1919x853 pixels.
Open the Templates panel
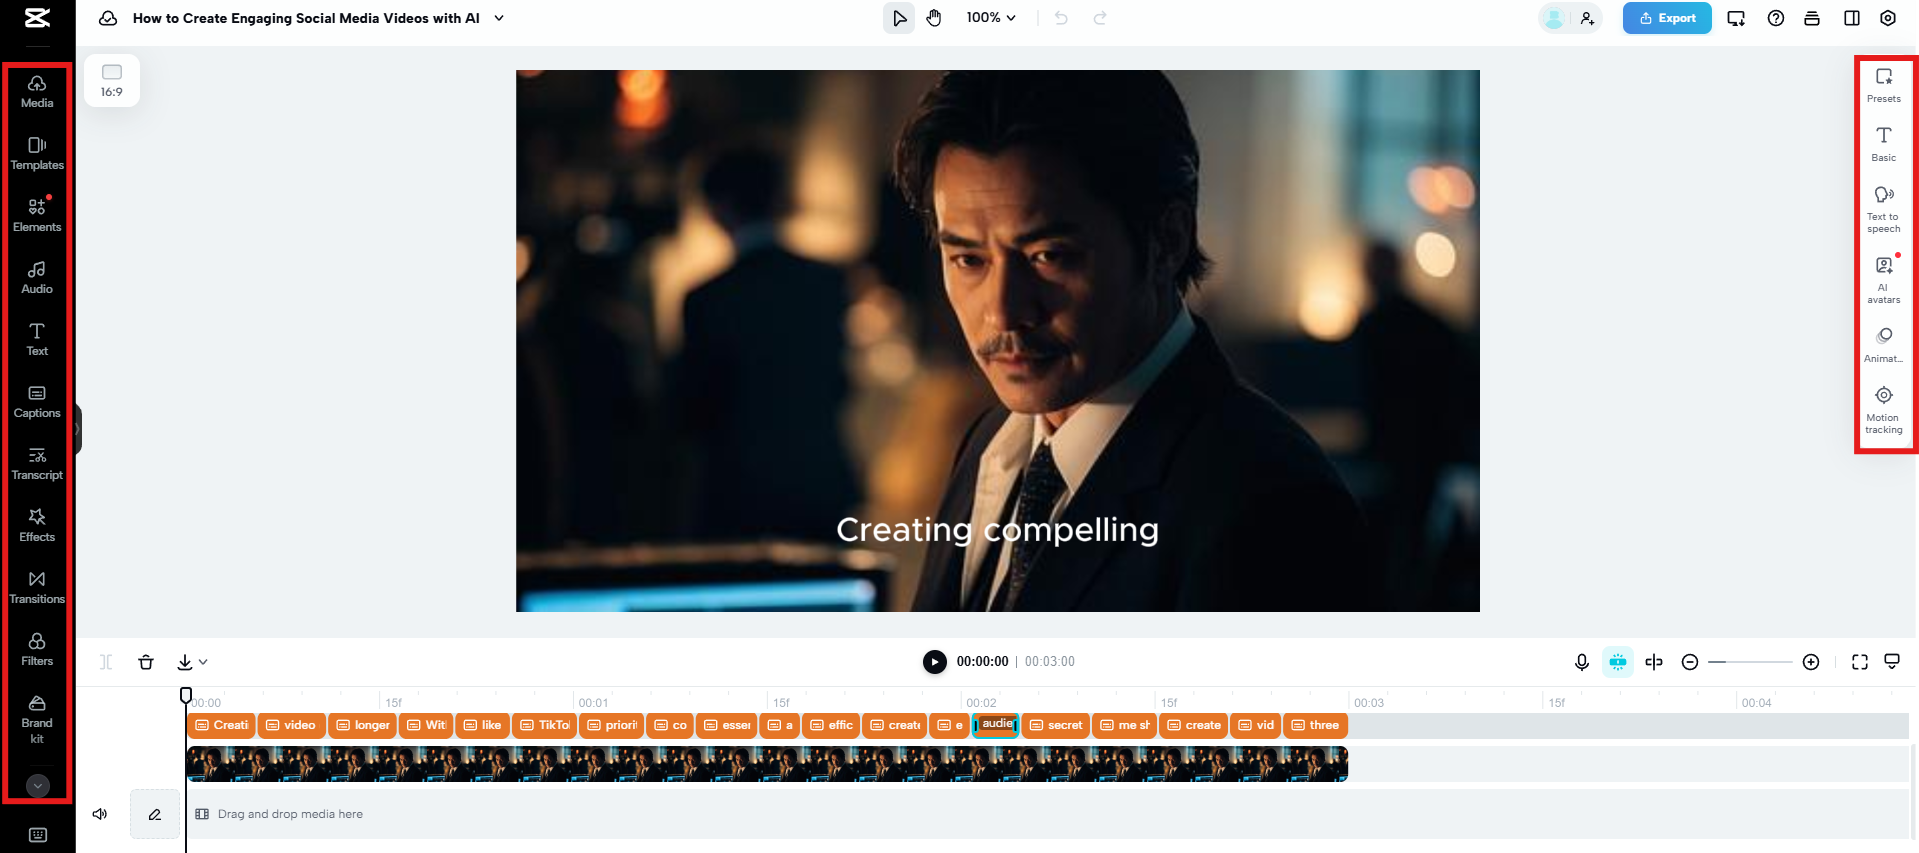click(37, 154)
